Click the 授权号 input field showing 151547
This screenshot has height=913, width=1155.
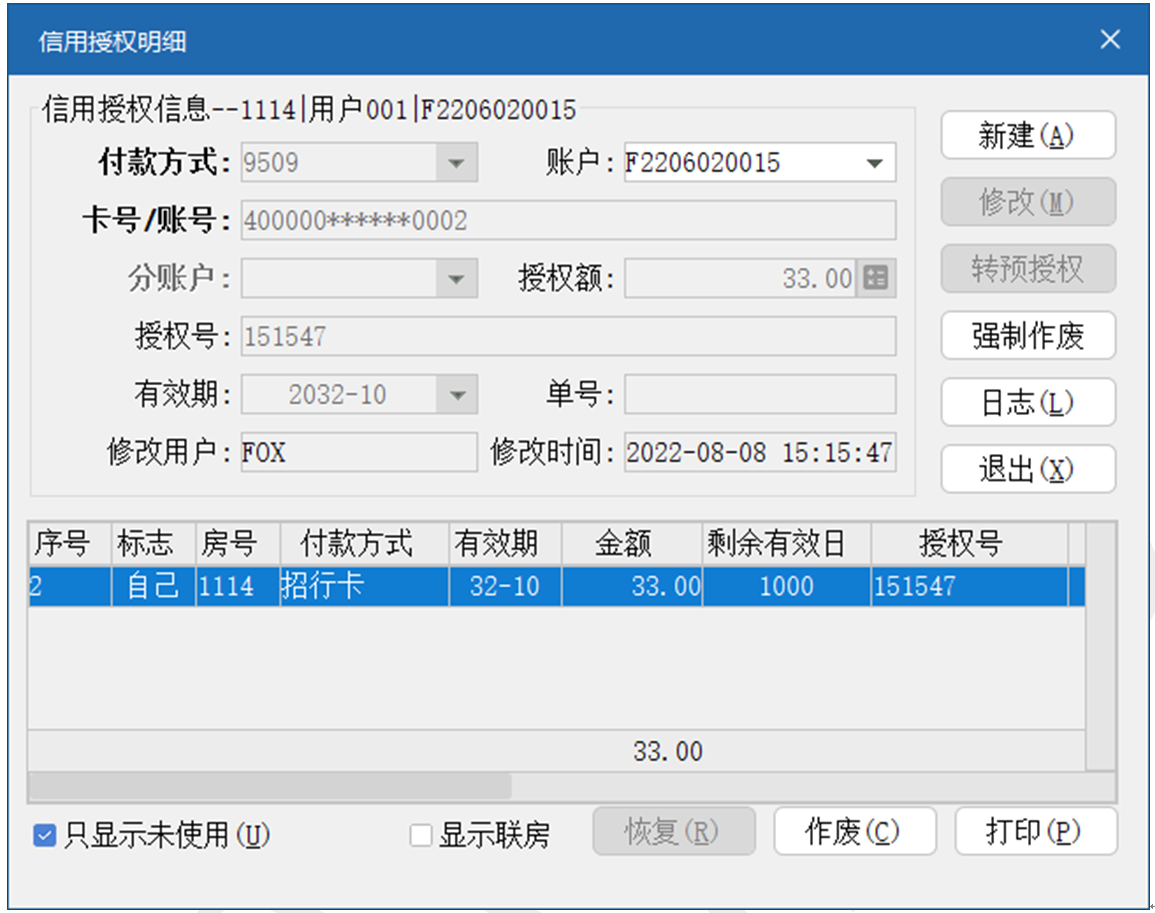(568, 337)
